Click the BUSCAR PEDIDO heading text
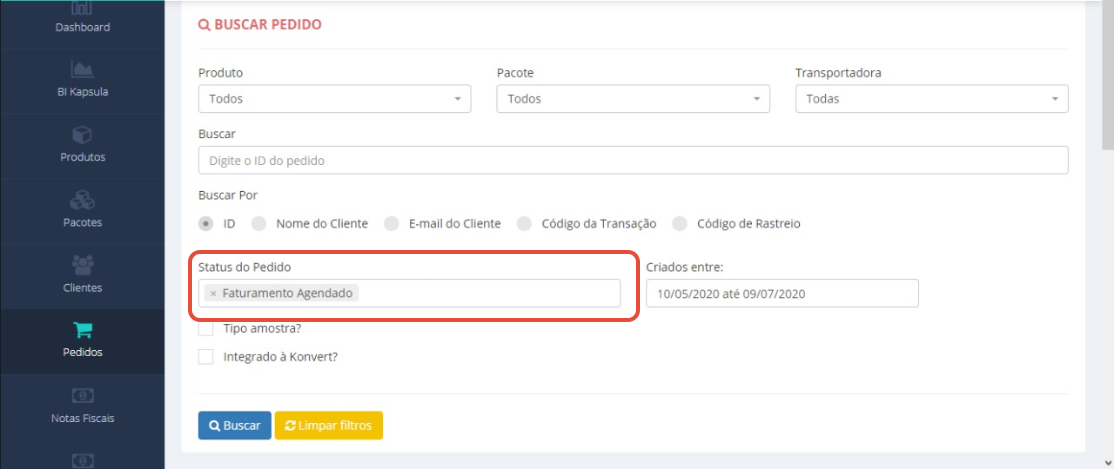1114x469 pixels. (268, 25)
